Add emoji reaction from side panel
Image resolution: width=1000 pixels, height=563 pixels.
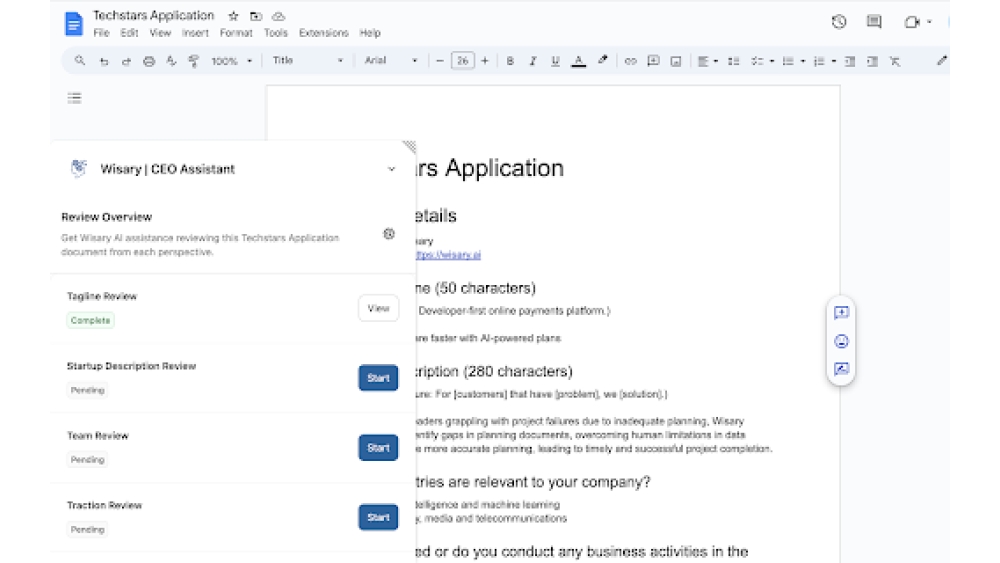[841, 341]
